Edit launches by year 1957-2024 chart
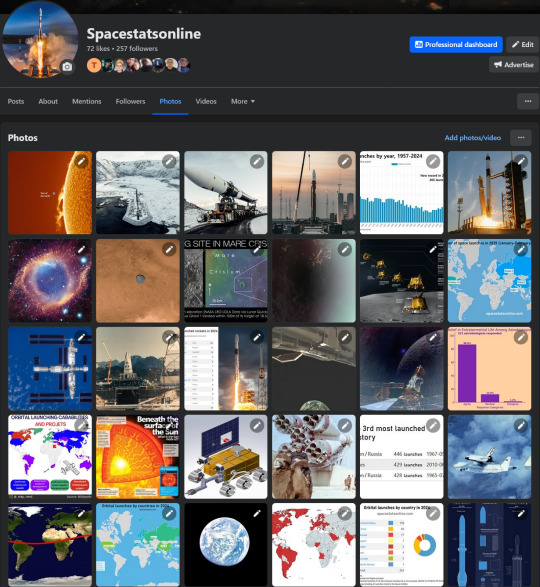Screen dimensions: 540x587 coord(433,161)
